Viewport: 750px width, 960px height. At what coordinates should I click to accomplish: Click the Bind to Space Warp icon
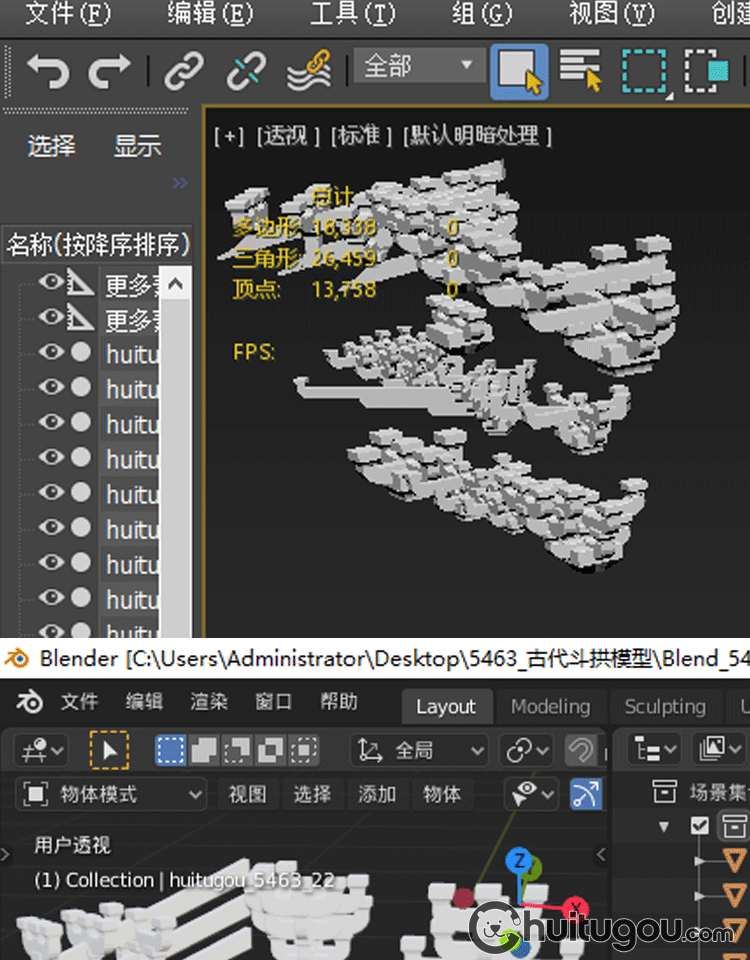coord(309,71)
